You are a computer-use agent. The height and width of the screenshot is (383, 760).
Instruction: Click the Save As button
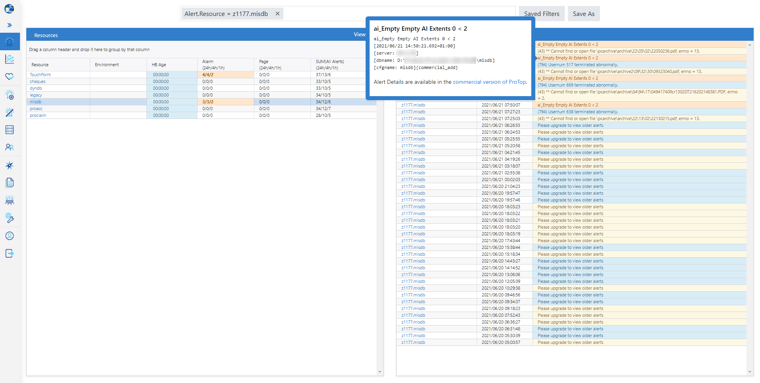[x=584, y=14]
